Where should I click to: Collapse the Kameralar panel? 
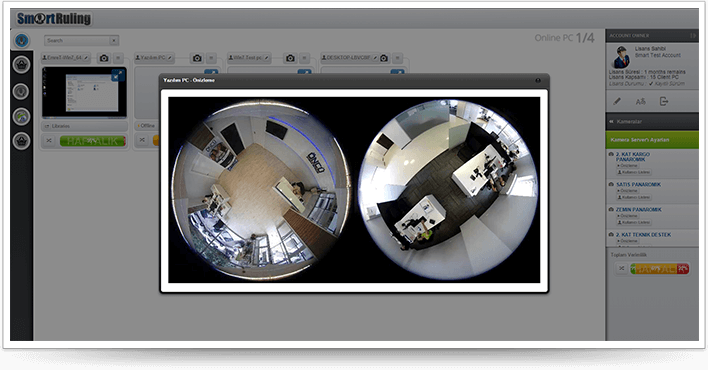tap(612, 122)
